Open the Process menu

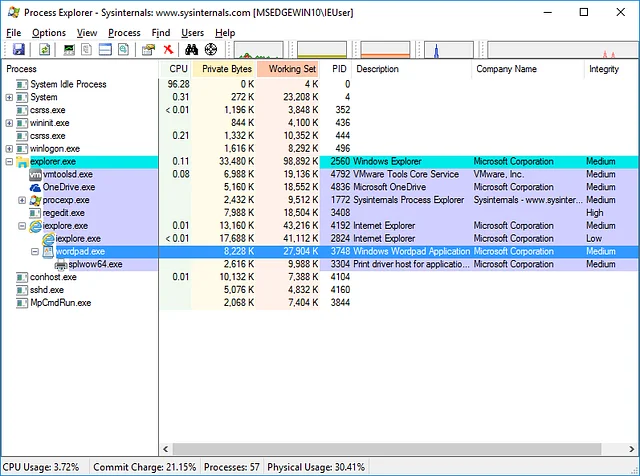[124, 33]
